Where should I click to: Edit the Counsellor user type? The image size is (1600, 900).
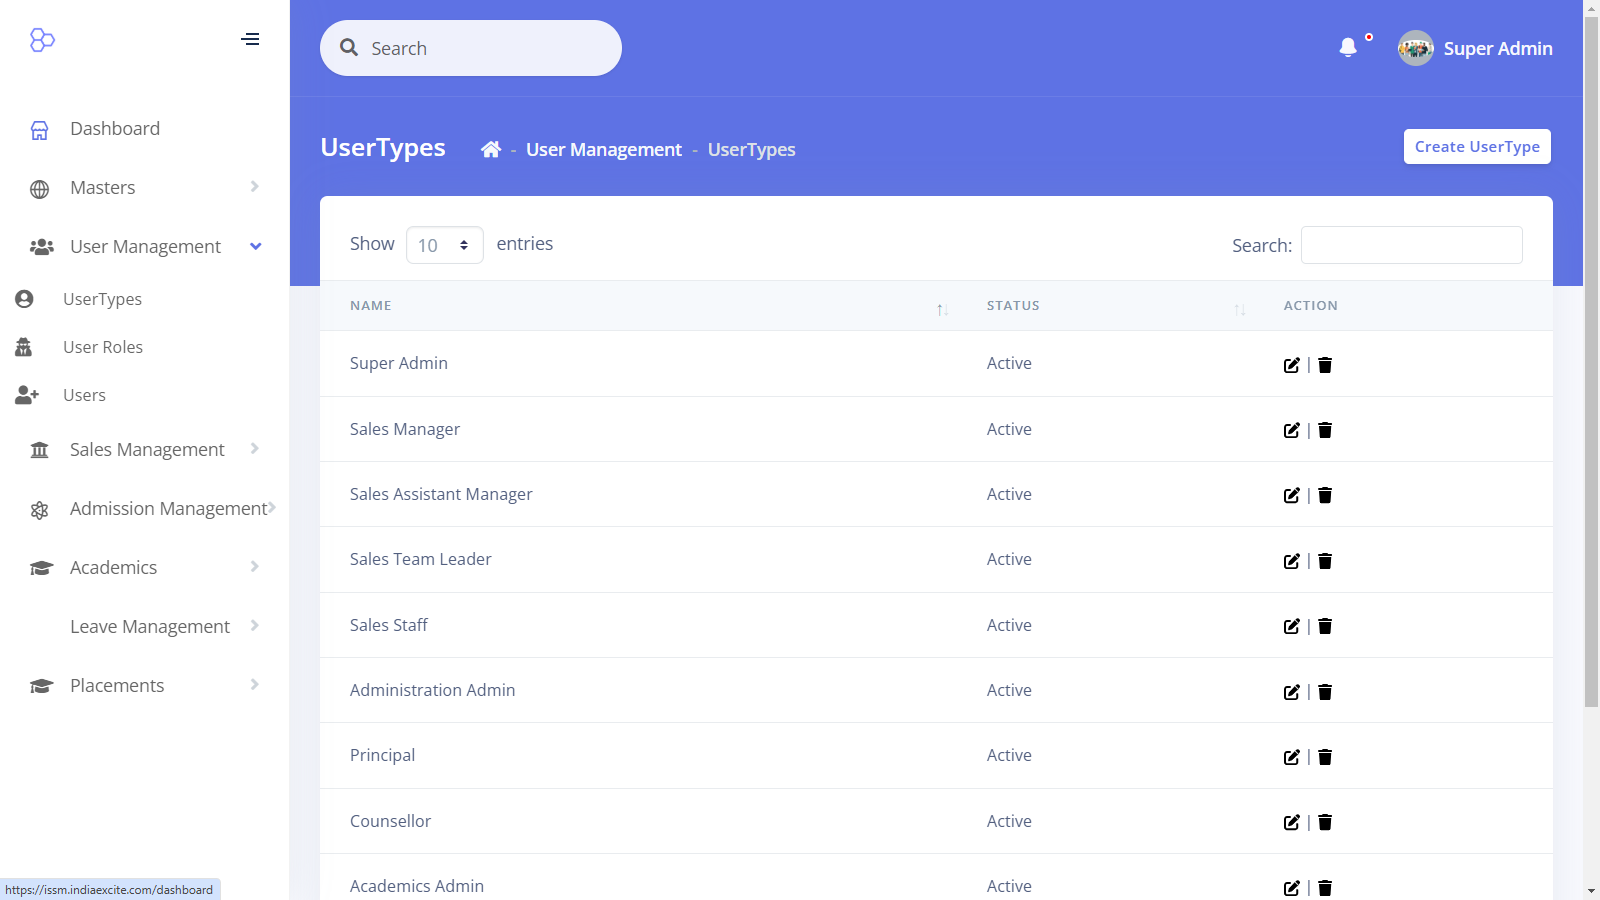[1291, 822]
